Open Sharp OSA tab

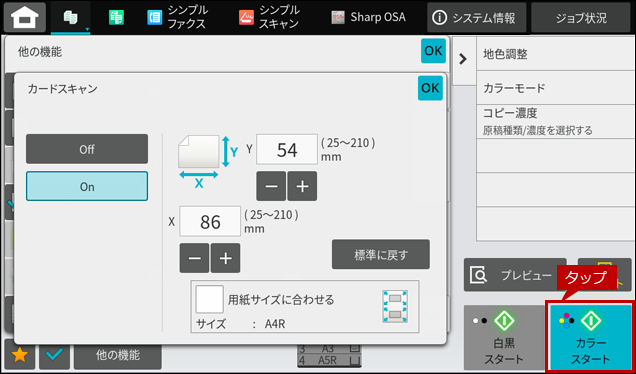[x=369, y=17]
